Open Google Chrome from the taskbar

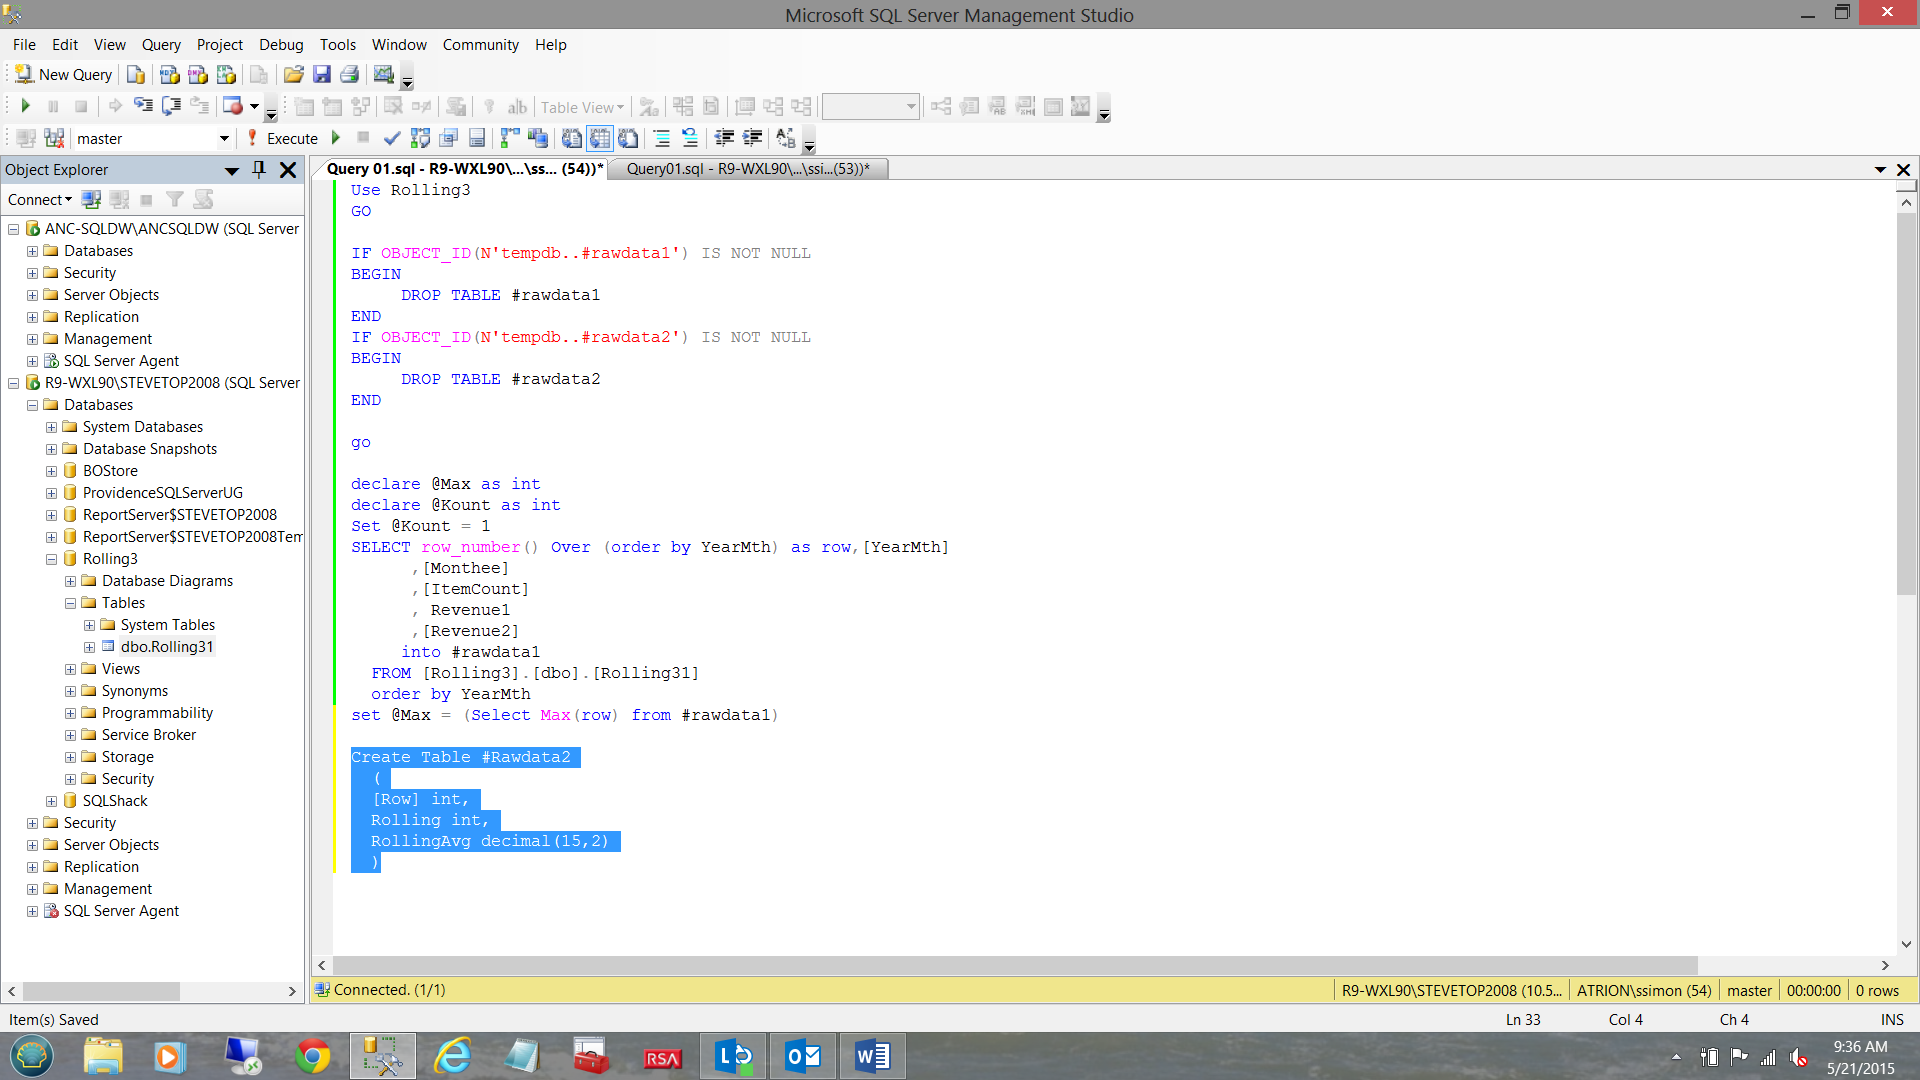(313, 1056)
